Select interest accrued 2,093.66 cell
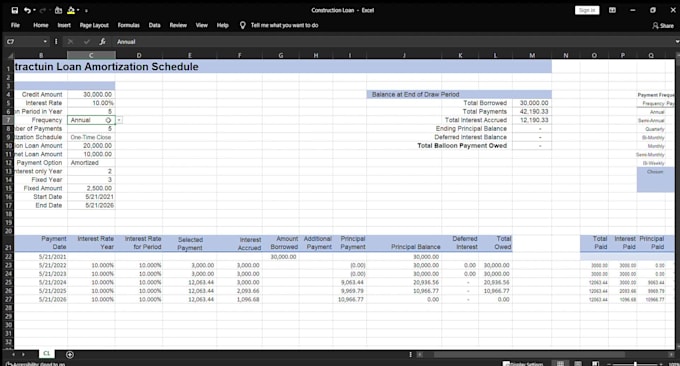 pyautogui.click(x=239, y=291)
